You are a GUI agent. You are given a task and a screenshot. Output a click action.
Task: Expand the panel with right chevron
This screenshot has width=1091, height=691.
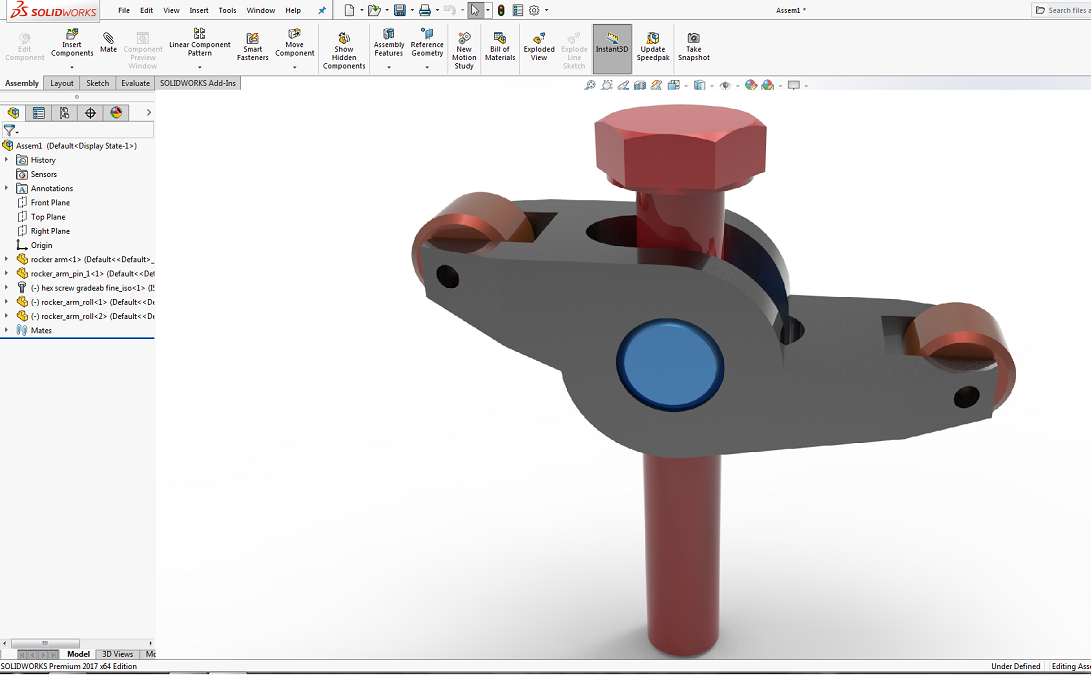point(148,113)
